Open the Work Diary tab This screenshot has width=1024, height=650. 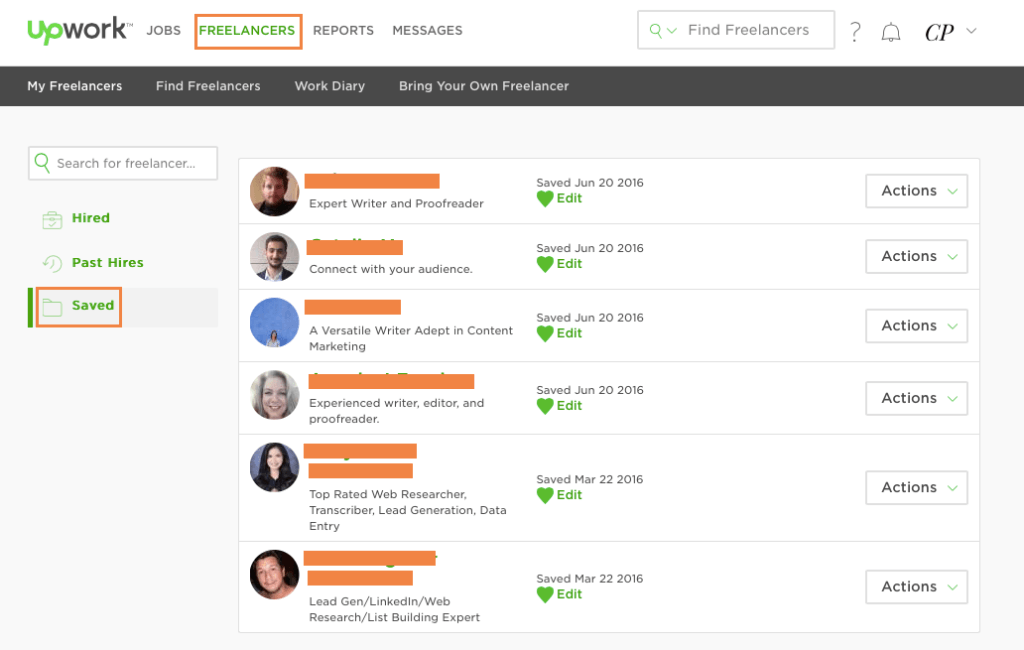[x=330, y=86]
